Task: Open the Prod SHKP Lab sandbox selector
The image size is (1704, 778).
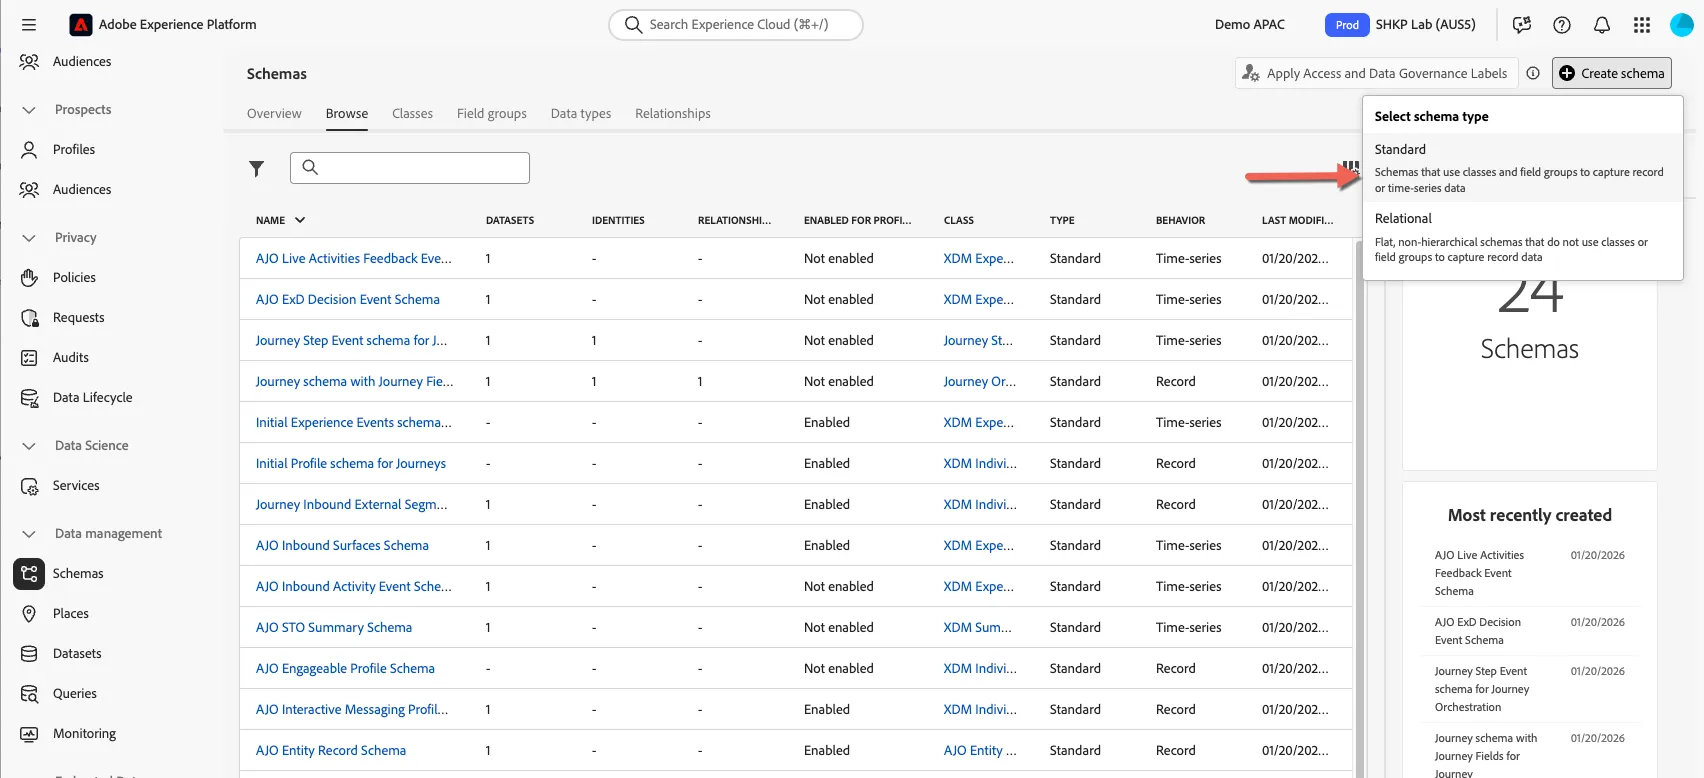Action: (x=1401, y=25)
